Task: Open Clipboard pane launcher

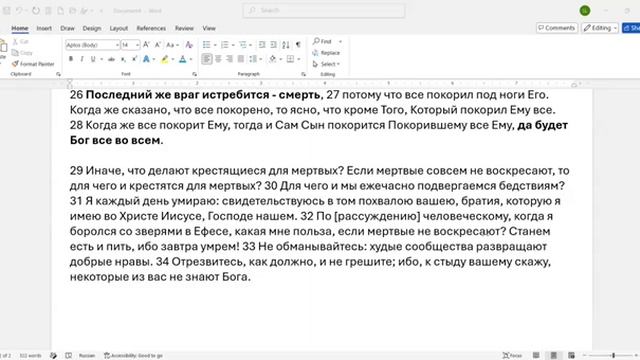Action: click(58, 74)
